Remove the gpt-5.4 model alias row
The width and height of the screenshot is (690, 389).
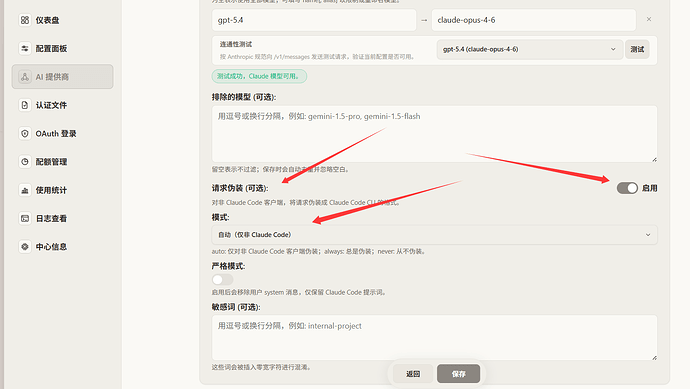(x=649, y=19)
